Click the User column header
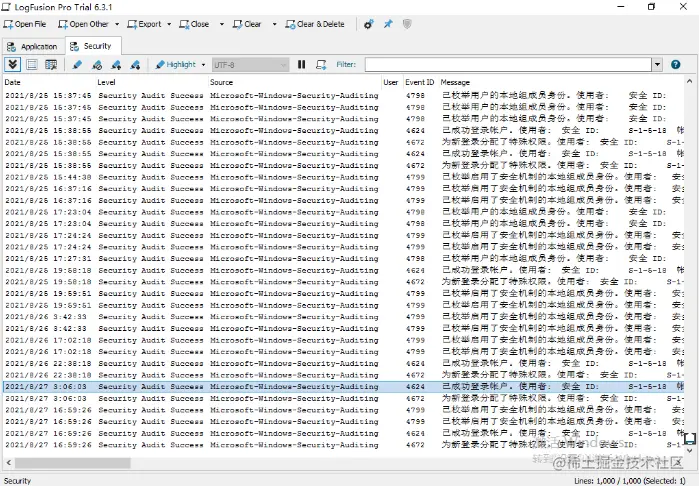Screen dimensions: 699x486 coord(391,82)
